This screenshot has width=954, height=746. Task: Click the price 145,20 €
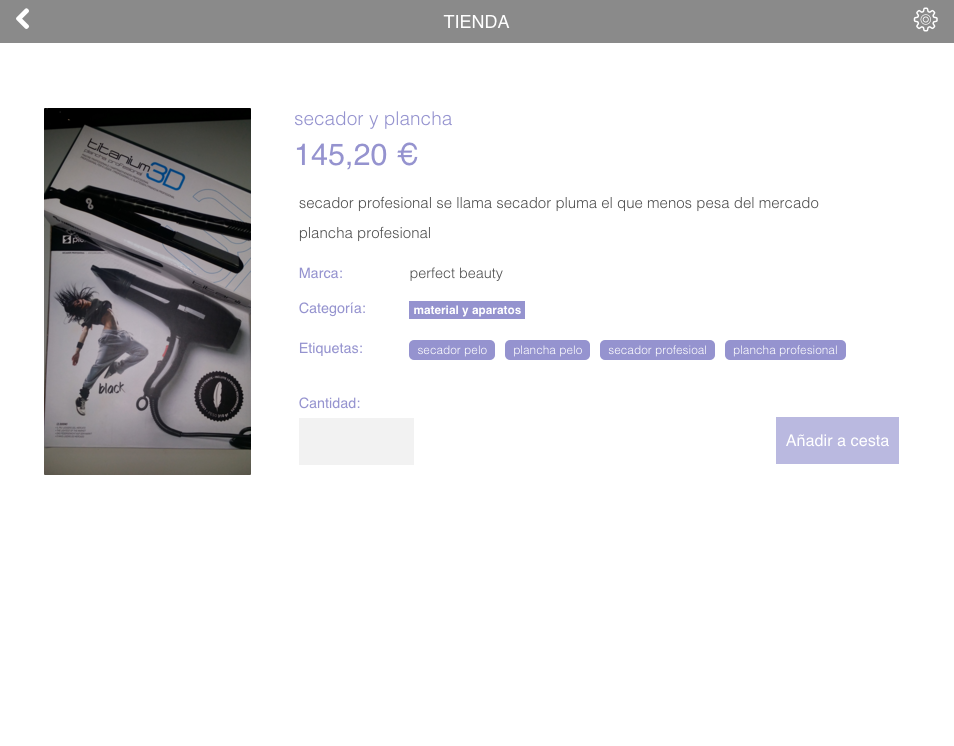pyautogui.click(x=356, y=155)
